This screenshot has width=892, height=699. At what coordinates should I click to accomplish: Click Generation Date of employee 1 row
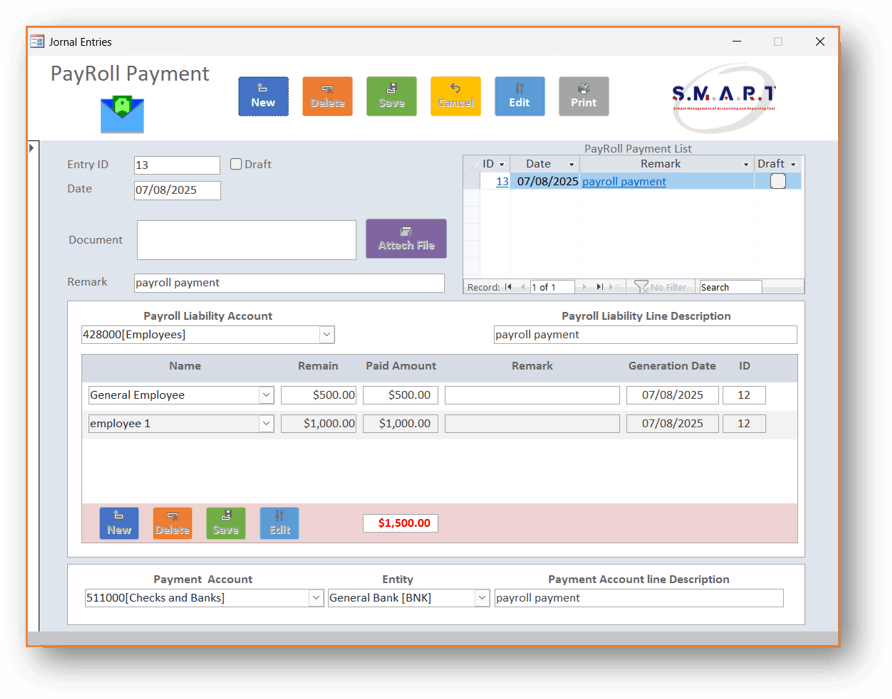(x=672, y=423)
